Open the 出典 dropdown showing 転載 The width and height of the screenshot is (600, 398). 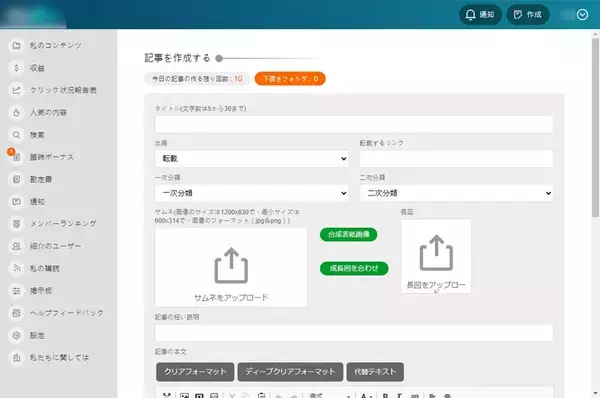[x=251, y=158]
